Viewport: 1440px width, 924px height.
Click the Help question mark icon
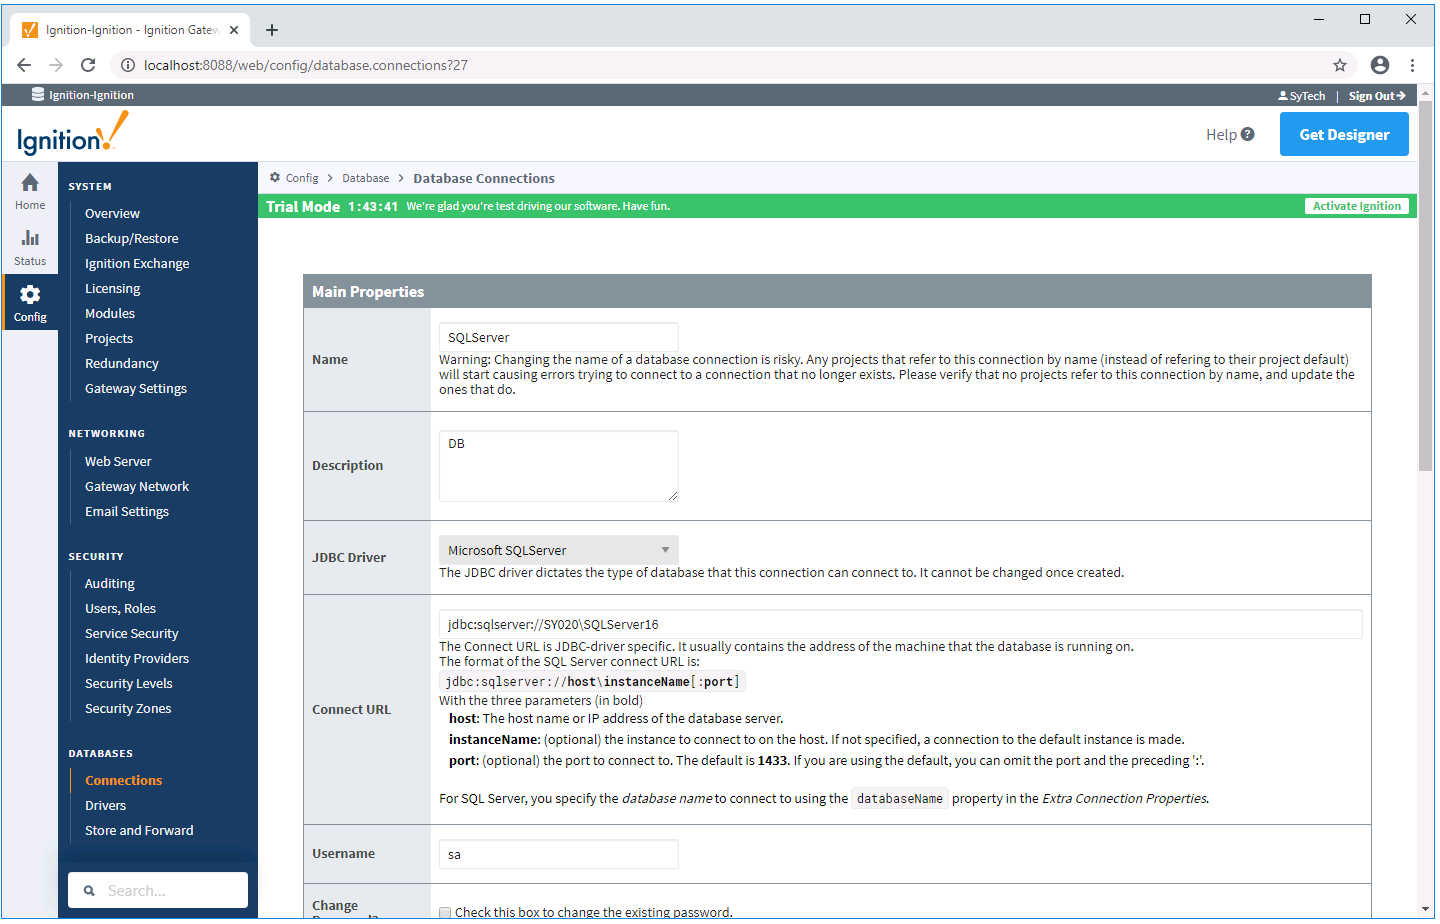coord(1247,134)
